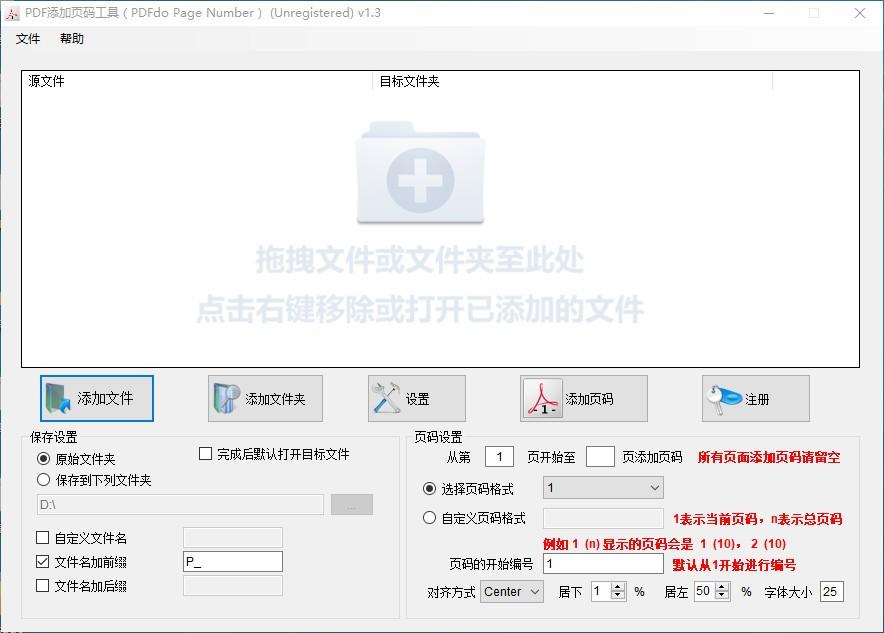Click the 居下 value field
884x633 pixels.
coord(602,591)
